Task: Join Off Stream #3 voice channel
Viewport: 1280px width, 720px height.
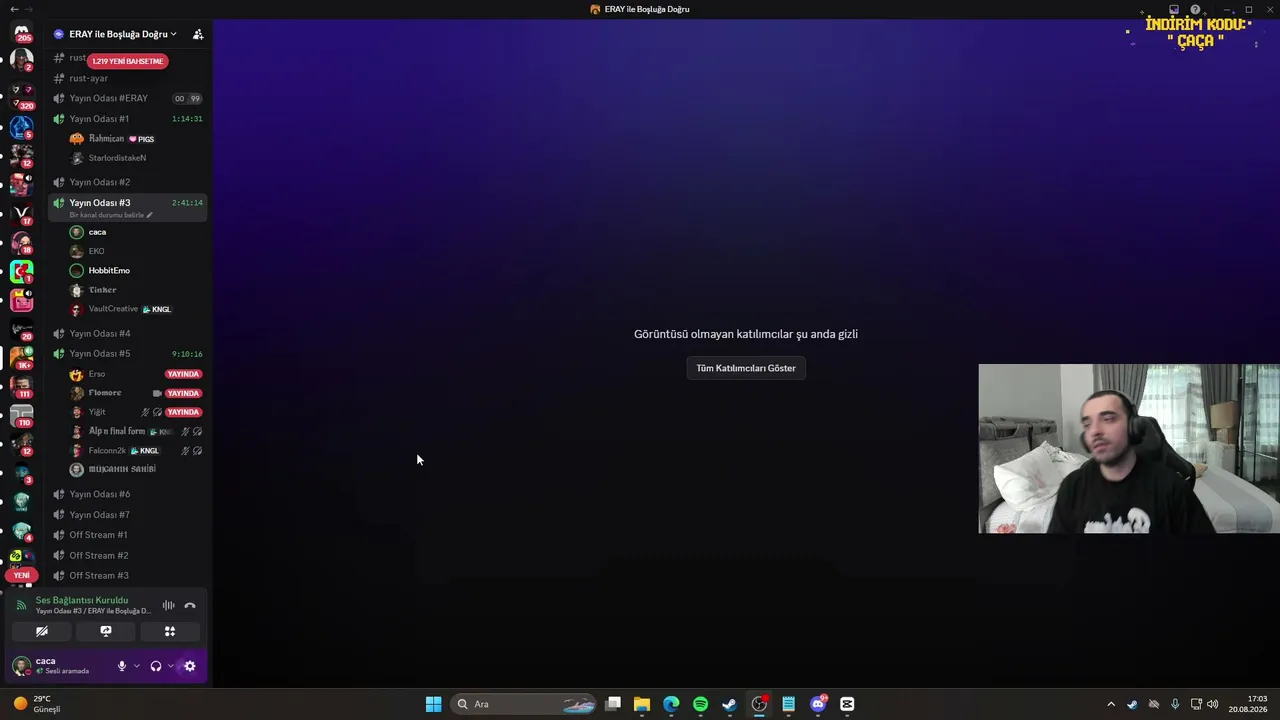Action: tap(129, 575)
